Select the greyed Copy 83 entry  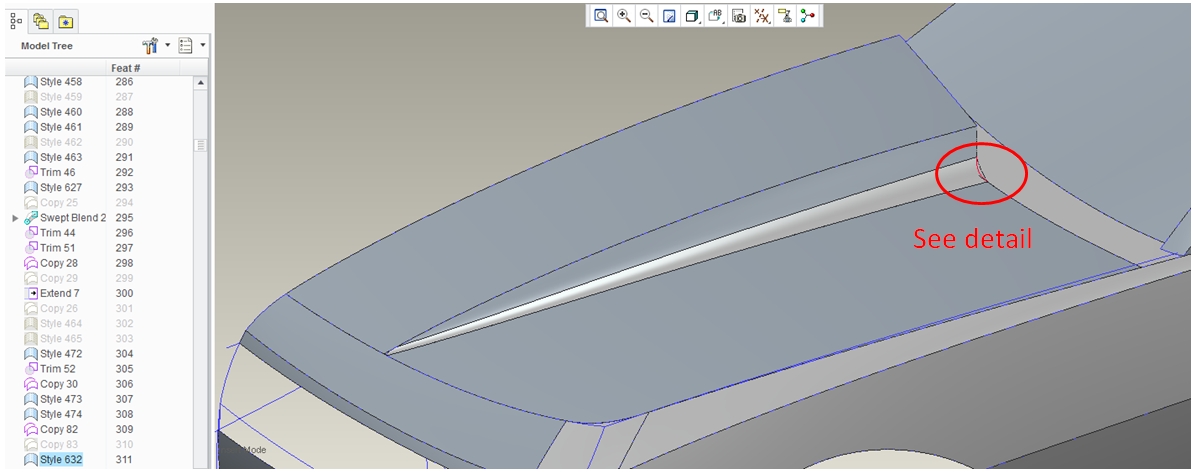59,445
